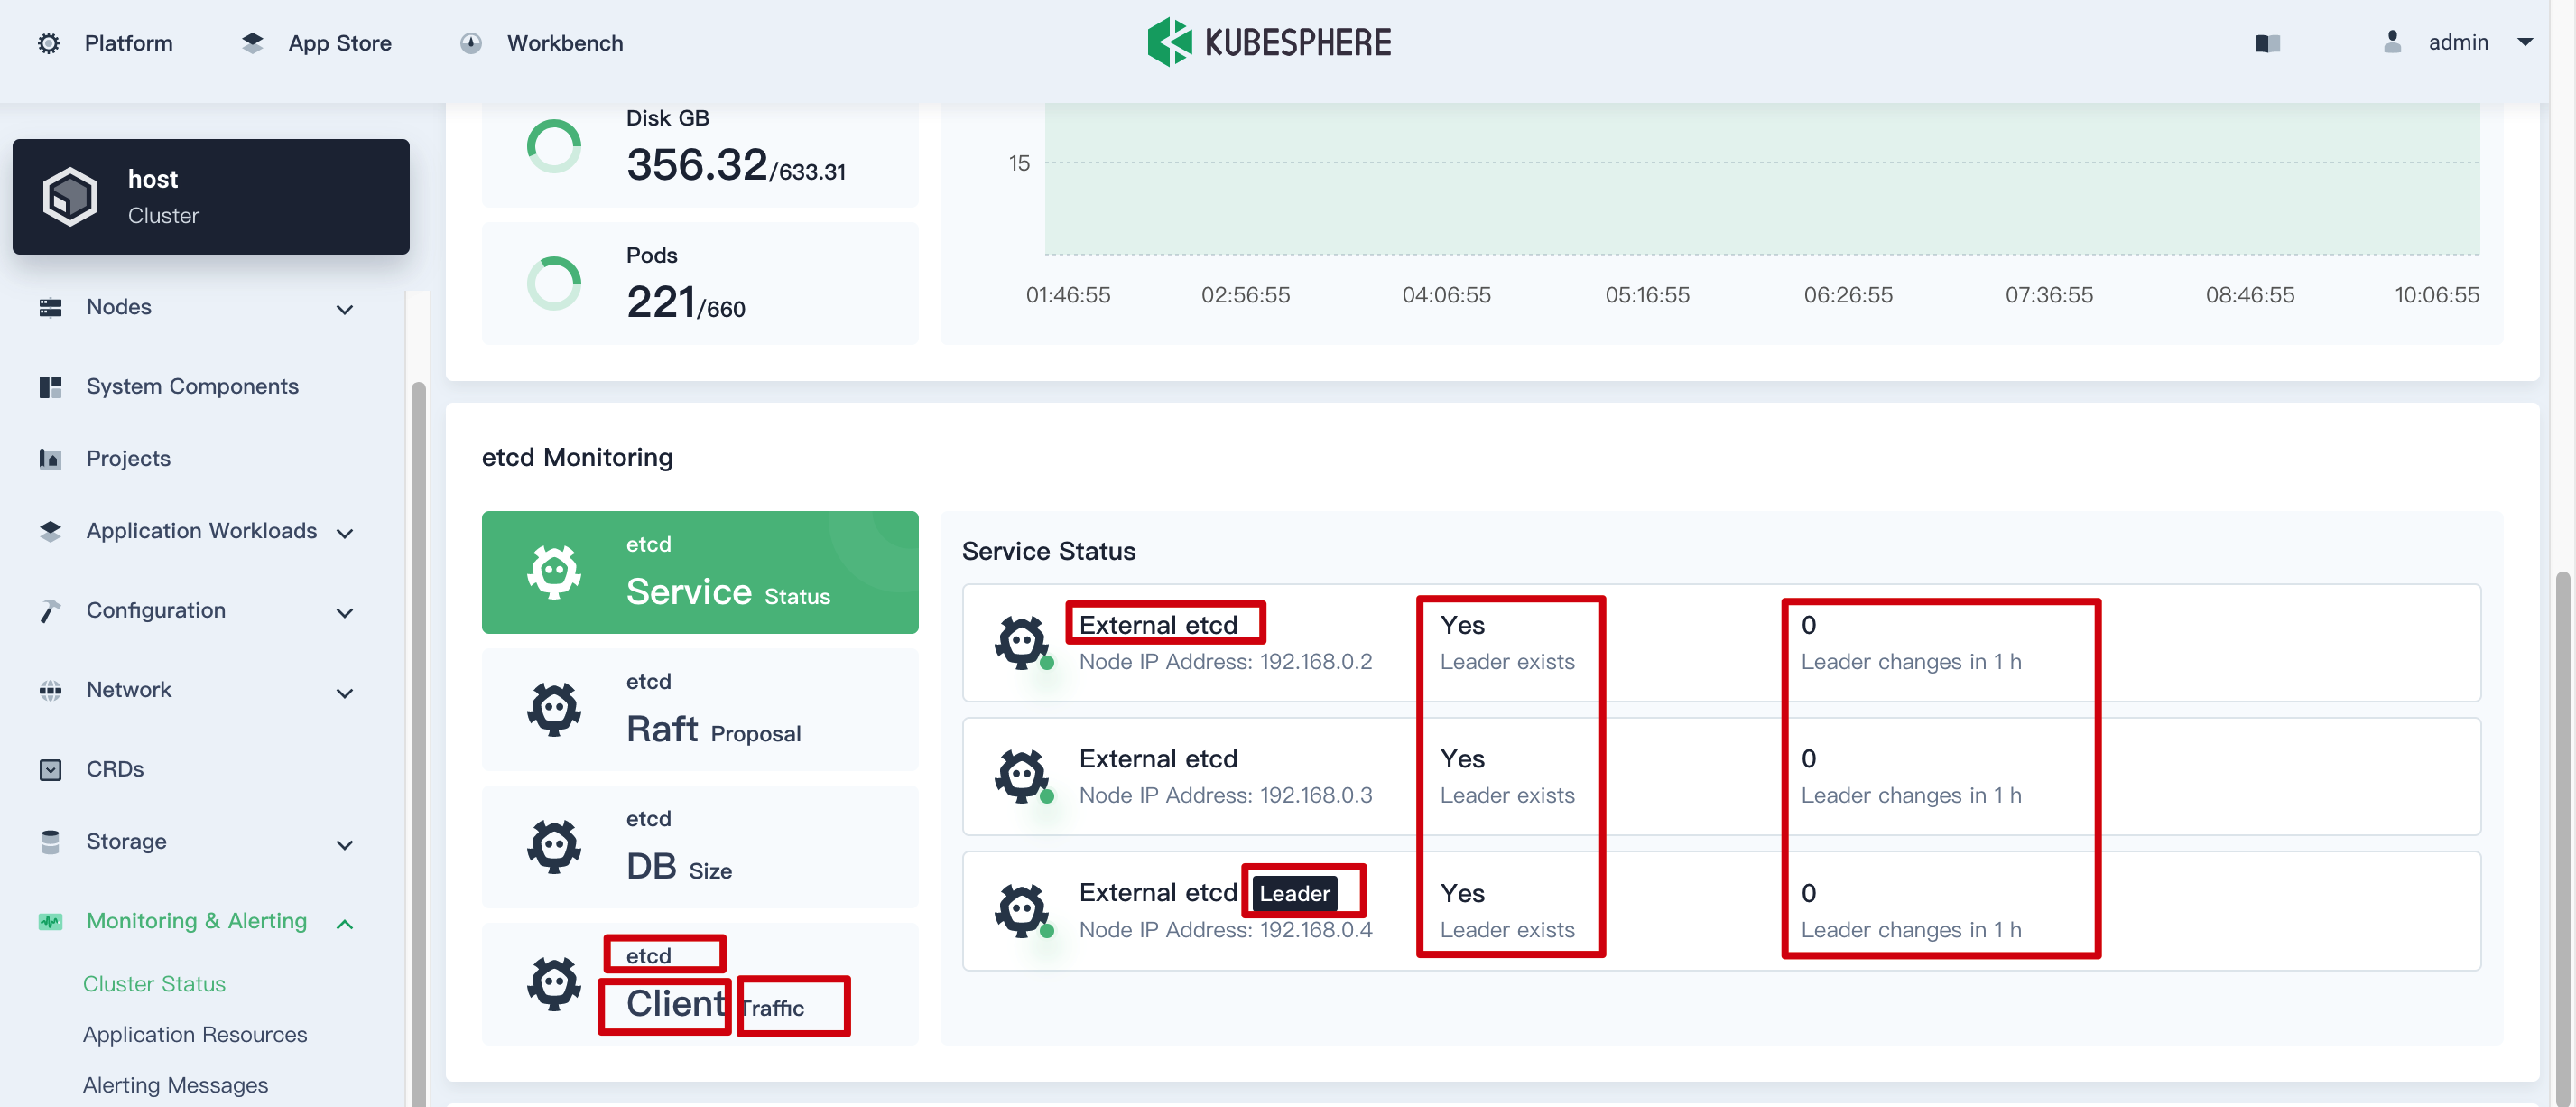Screen dimensions: 2576x1107
Task: Expand the Nodes sidebar menu
Action: click(x=345, y=309)
